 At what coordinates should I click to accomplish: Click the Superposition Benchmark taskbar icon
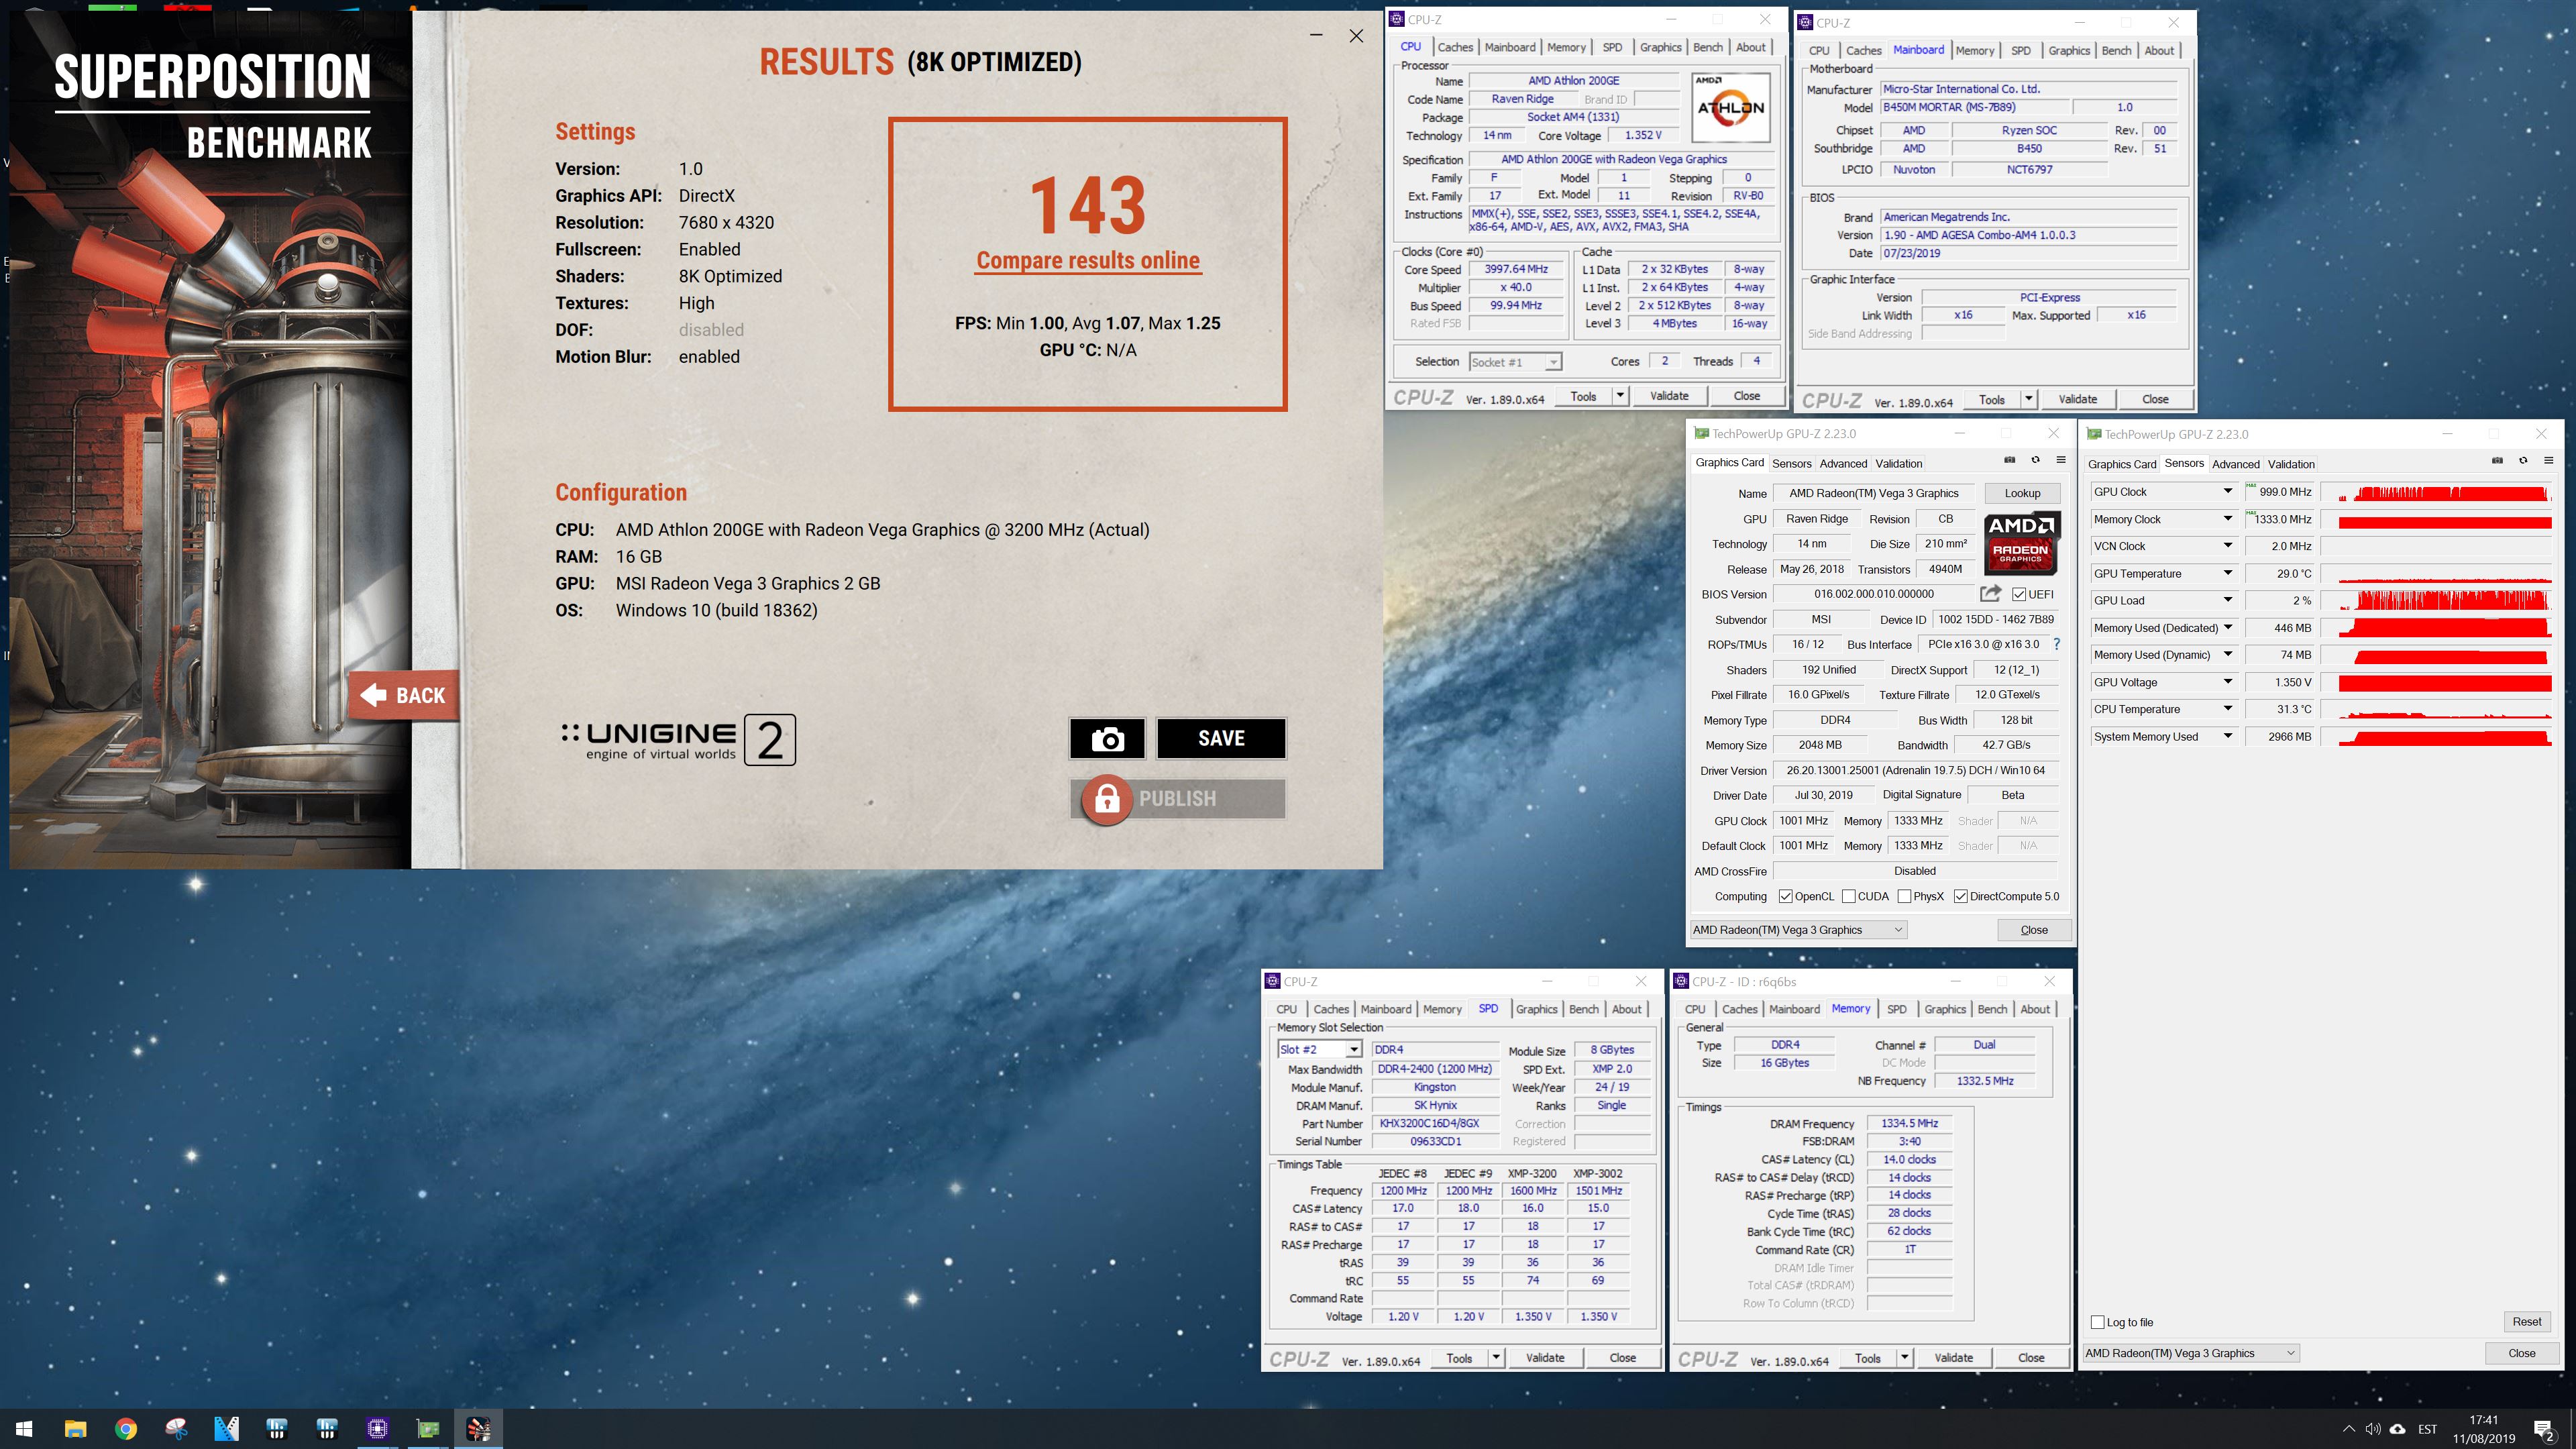pyautogui.click(x=478, y=1429)
